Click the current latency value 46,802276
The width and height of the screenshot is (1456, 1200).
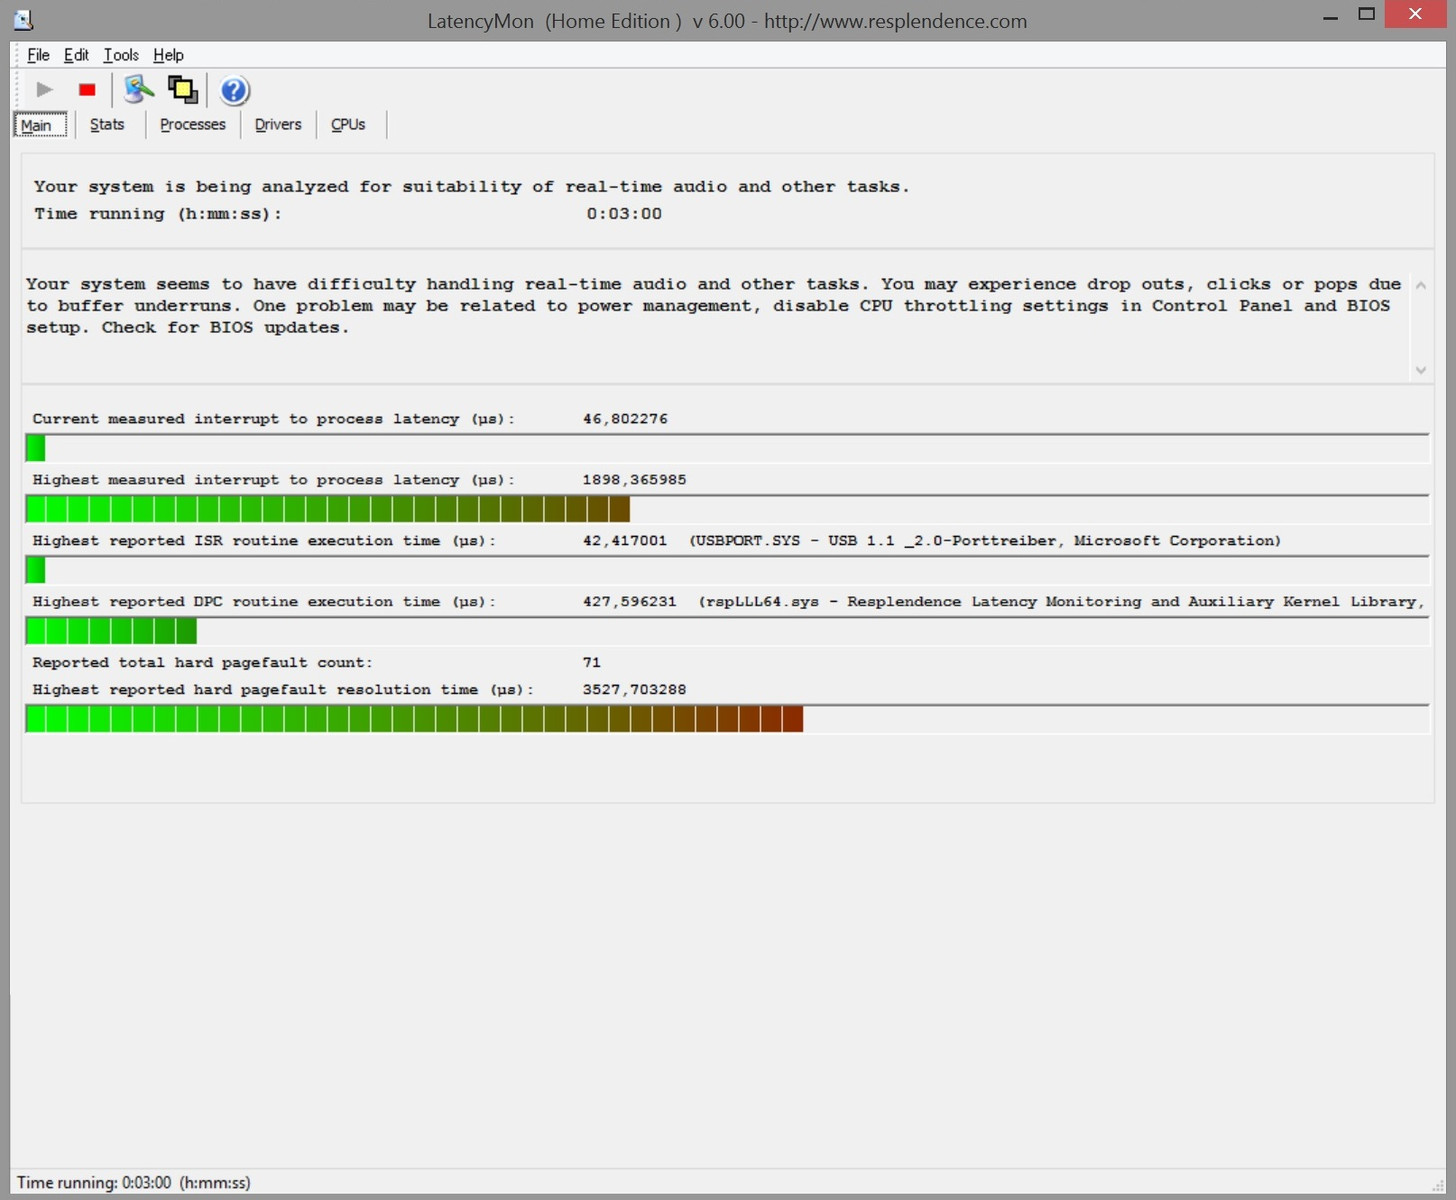[625, 419]
